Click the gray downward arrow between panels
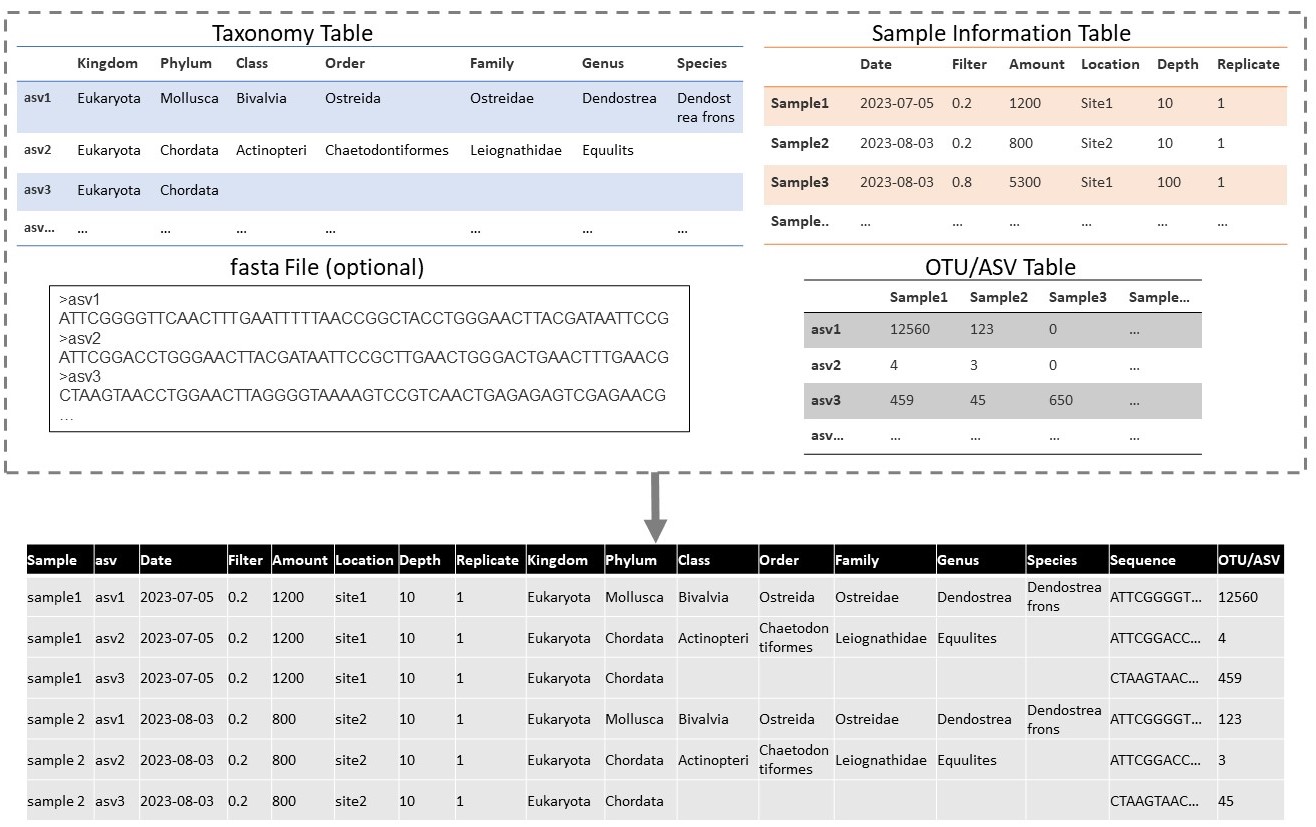 pyautogui.click(x=656, y=506)
